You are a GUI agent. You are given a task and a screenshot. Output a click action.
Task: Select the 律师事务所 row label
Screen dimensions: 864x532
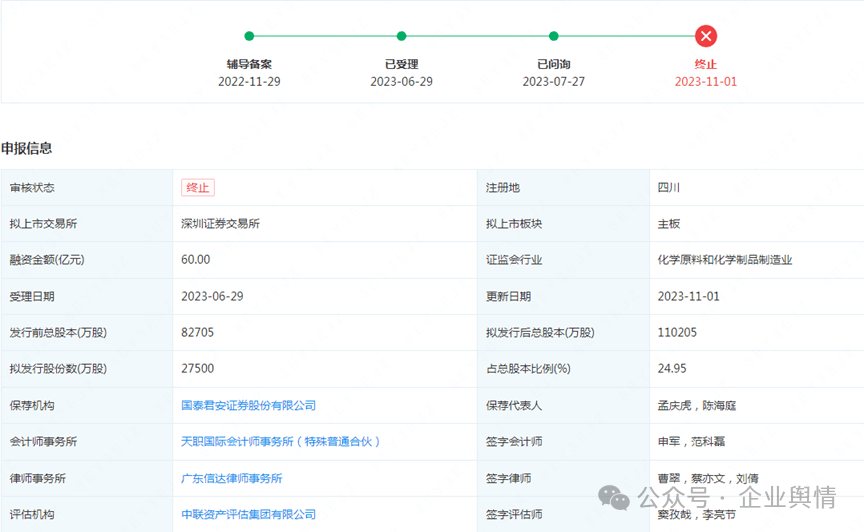click(x=37, y=479)
